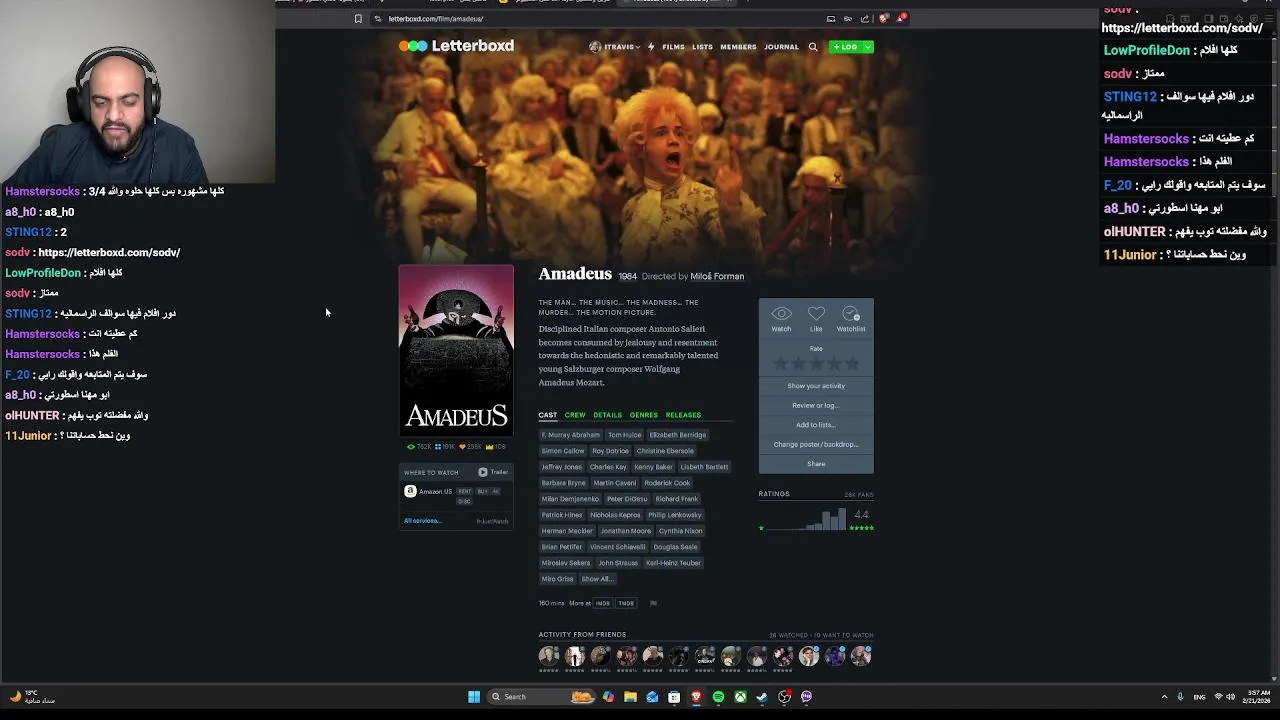Image resolution: width=1280 pixels, height=720 pixels.
Task: Switch to the DETAILS tab
Action: [x=607, y=415]
